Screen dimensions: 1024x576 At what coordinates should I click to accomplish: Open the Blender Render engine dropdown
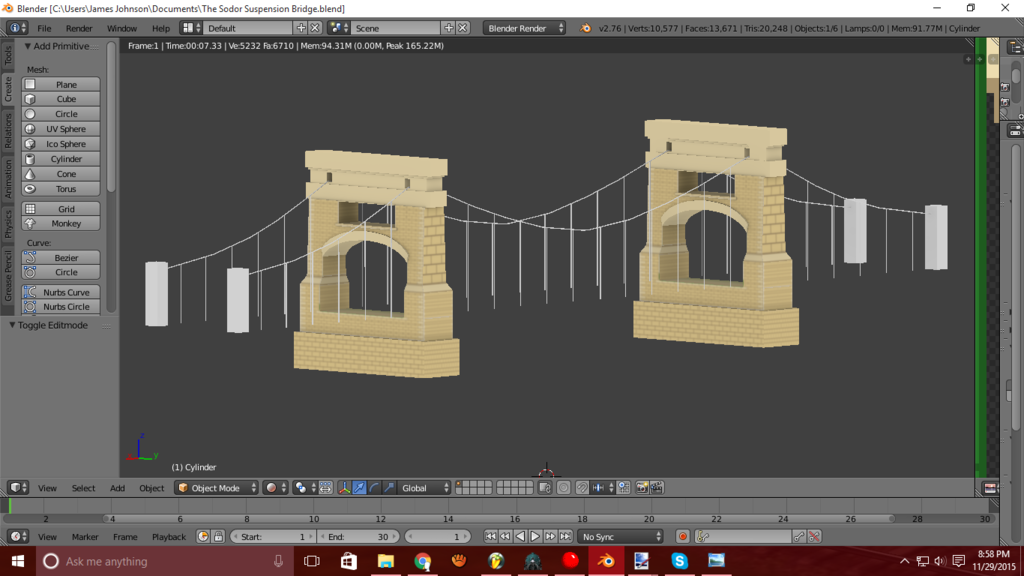pyautogui.click(x=524, y=28)
